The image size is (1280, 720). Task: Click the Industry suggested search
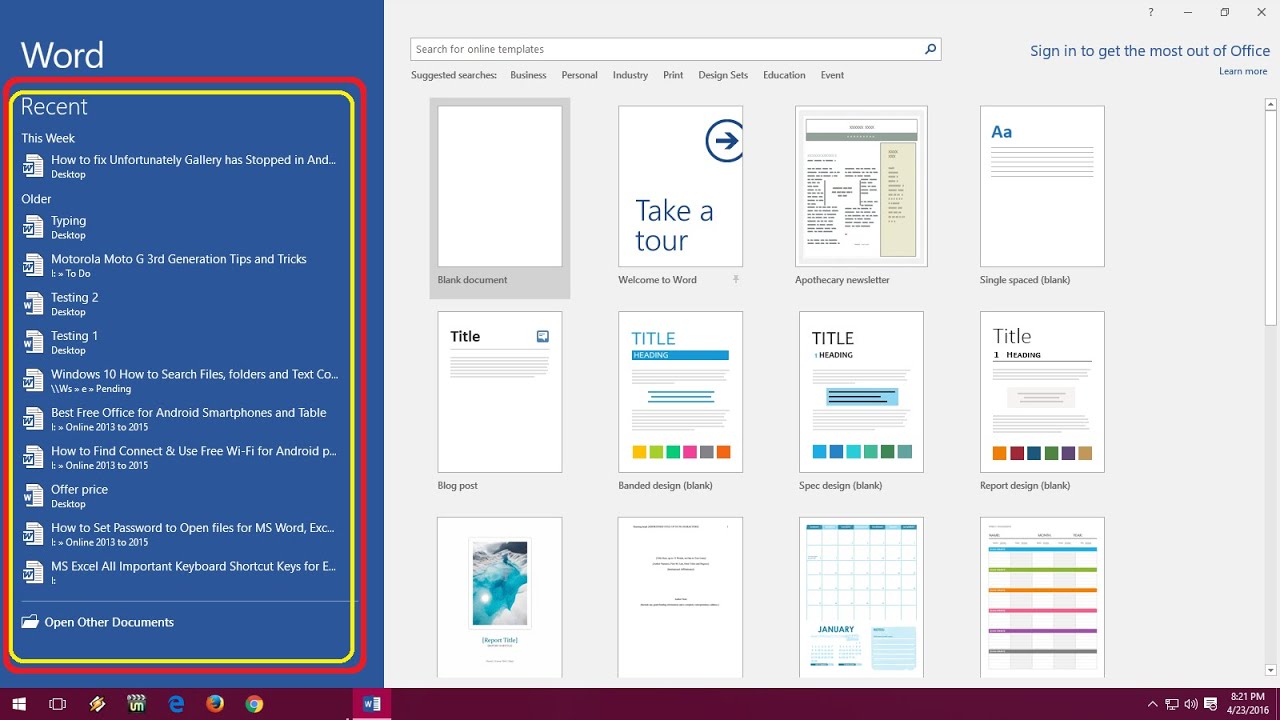[x=630, y=75]
